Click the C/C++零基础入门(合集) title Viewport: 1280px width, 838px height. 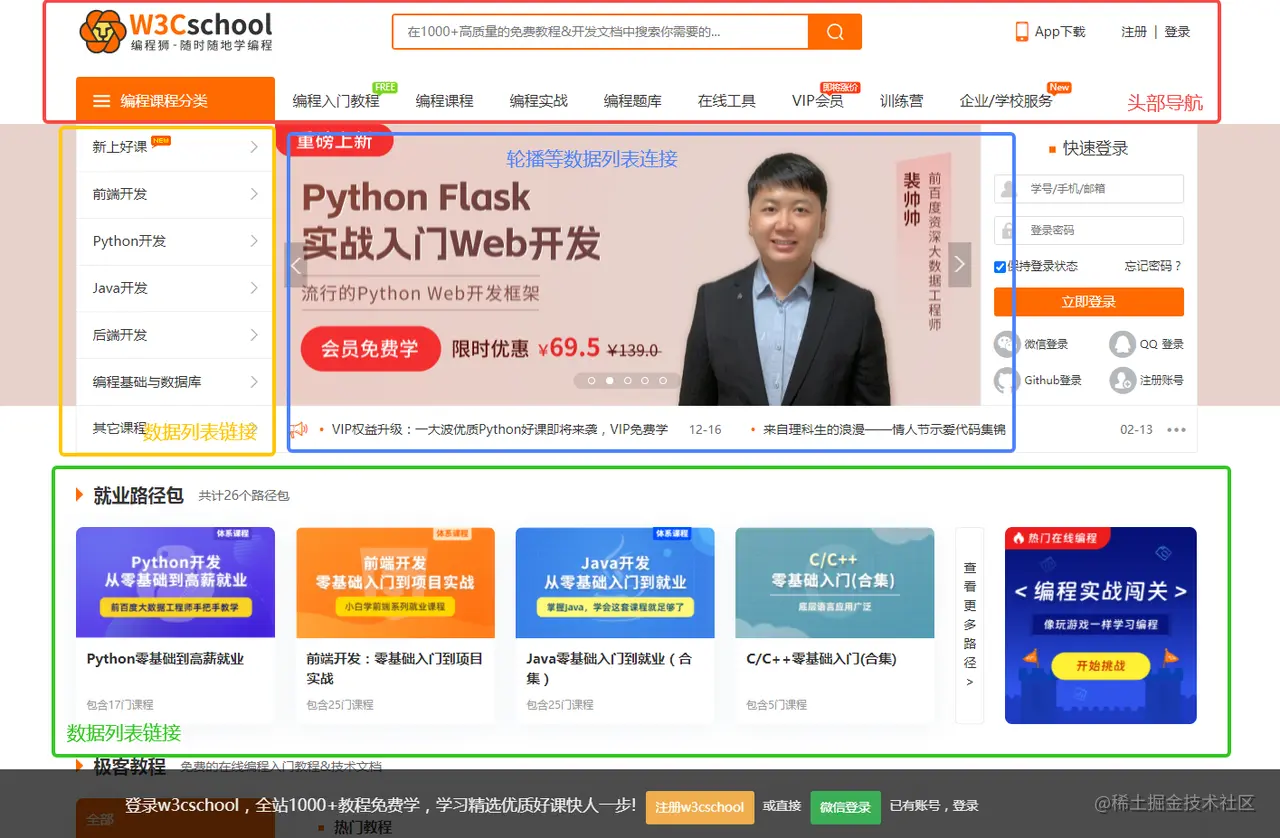click(821, 659)
